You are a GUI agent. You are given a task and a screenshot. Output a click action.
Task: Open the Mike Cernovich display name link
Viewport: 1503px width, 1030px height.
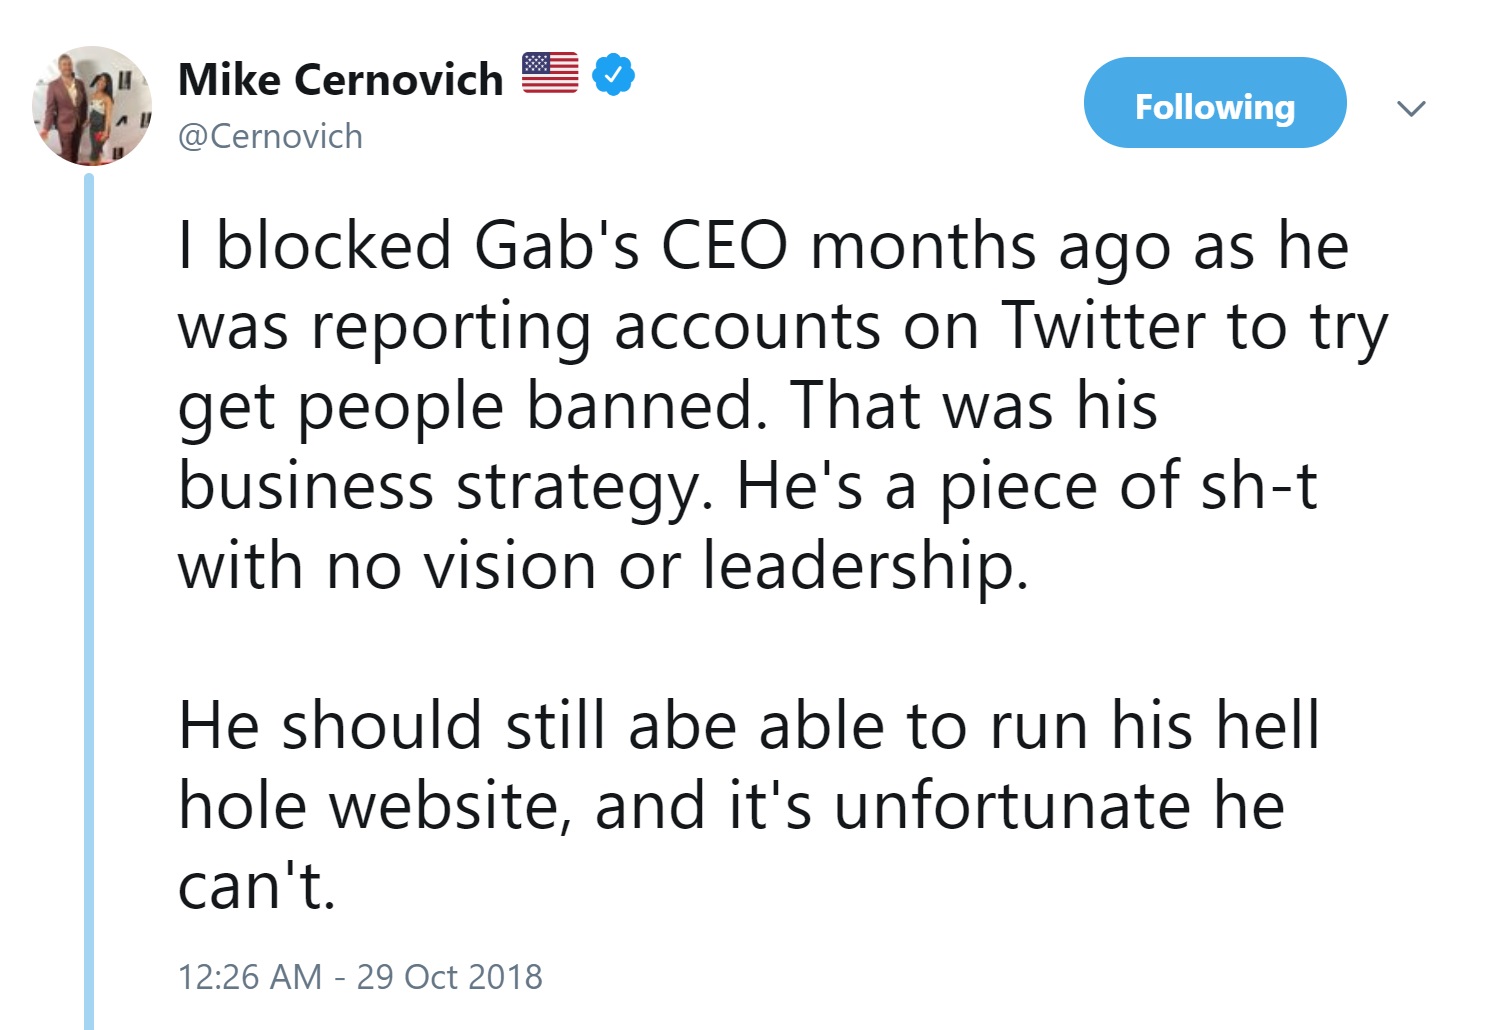point(340,80)
